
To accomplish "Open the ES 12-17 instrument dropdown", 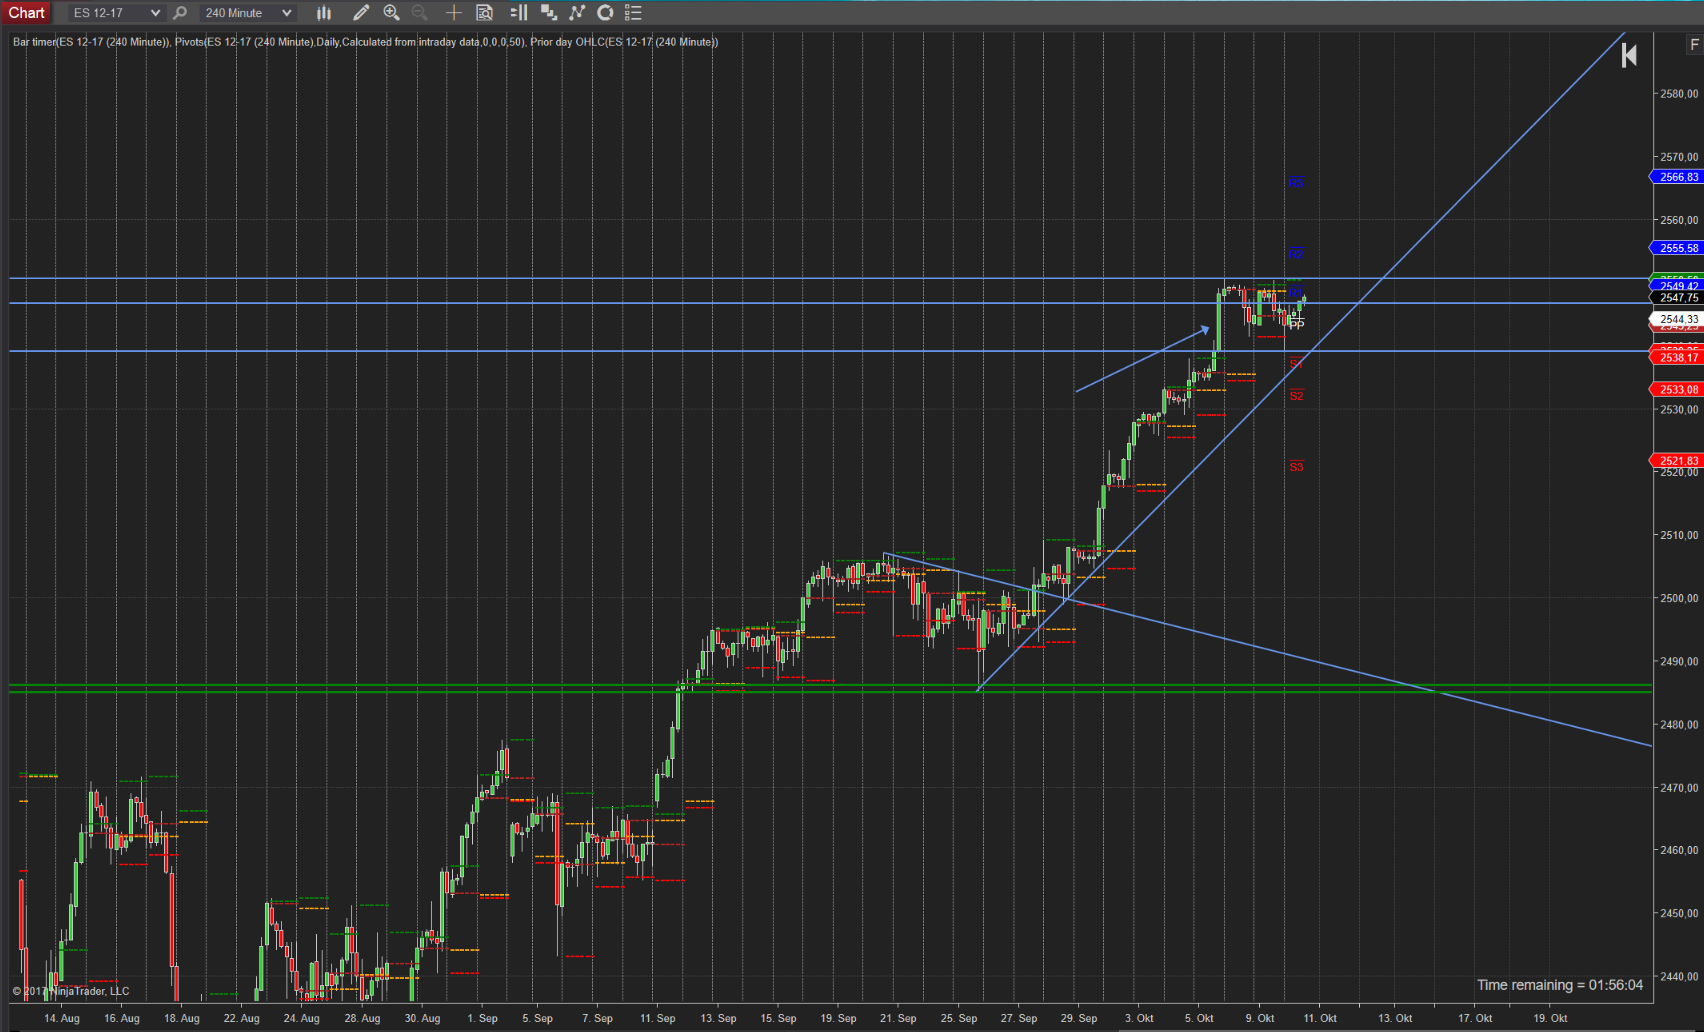I will (x=116, y=13).
